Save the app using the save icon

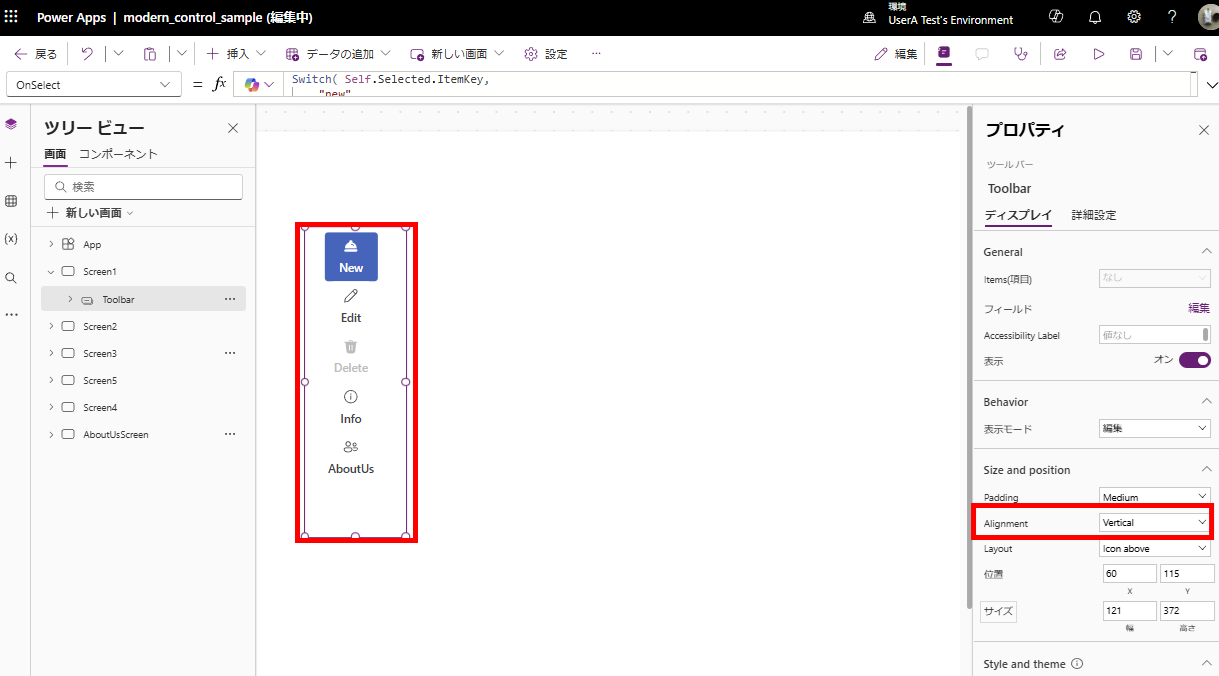tap(1135, 54)
